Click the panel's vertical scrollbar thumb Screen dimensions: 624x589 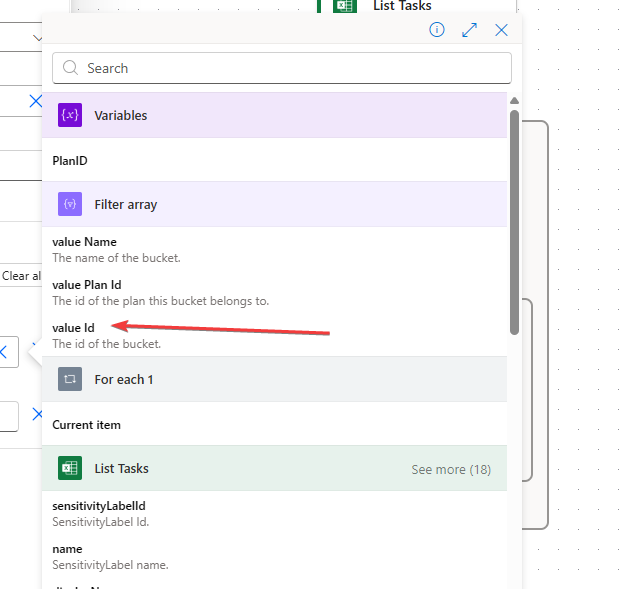(514, 220)
